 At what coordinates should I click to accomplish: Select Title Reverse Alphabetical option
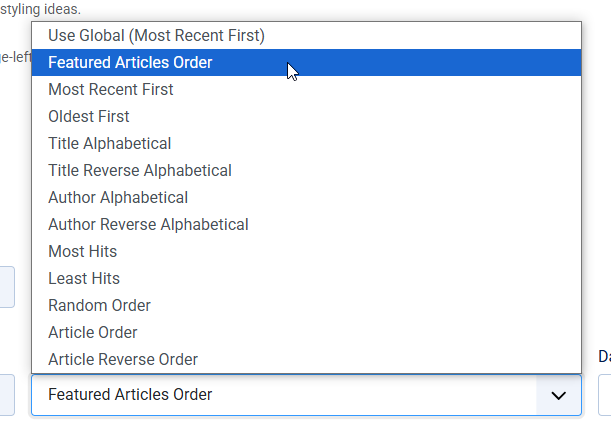coord(139,170)
